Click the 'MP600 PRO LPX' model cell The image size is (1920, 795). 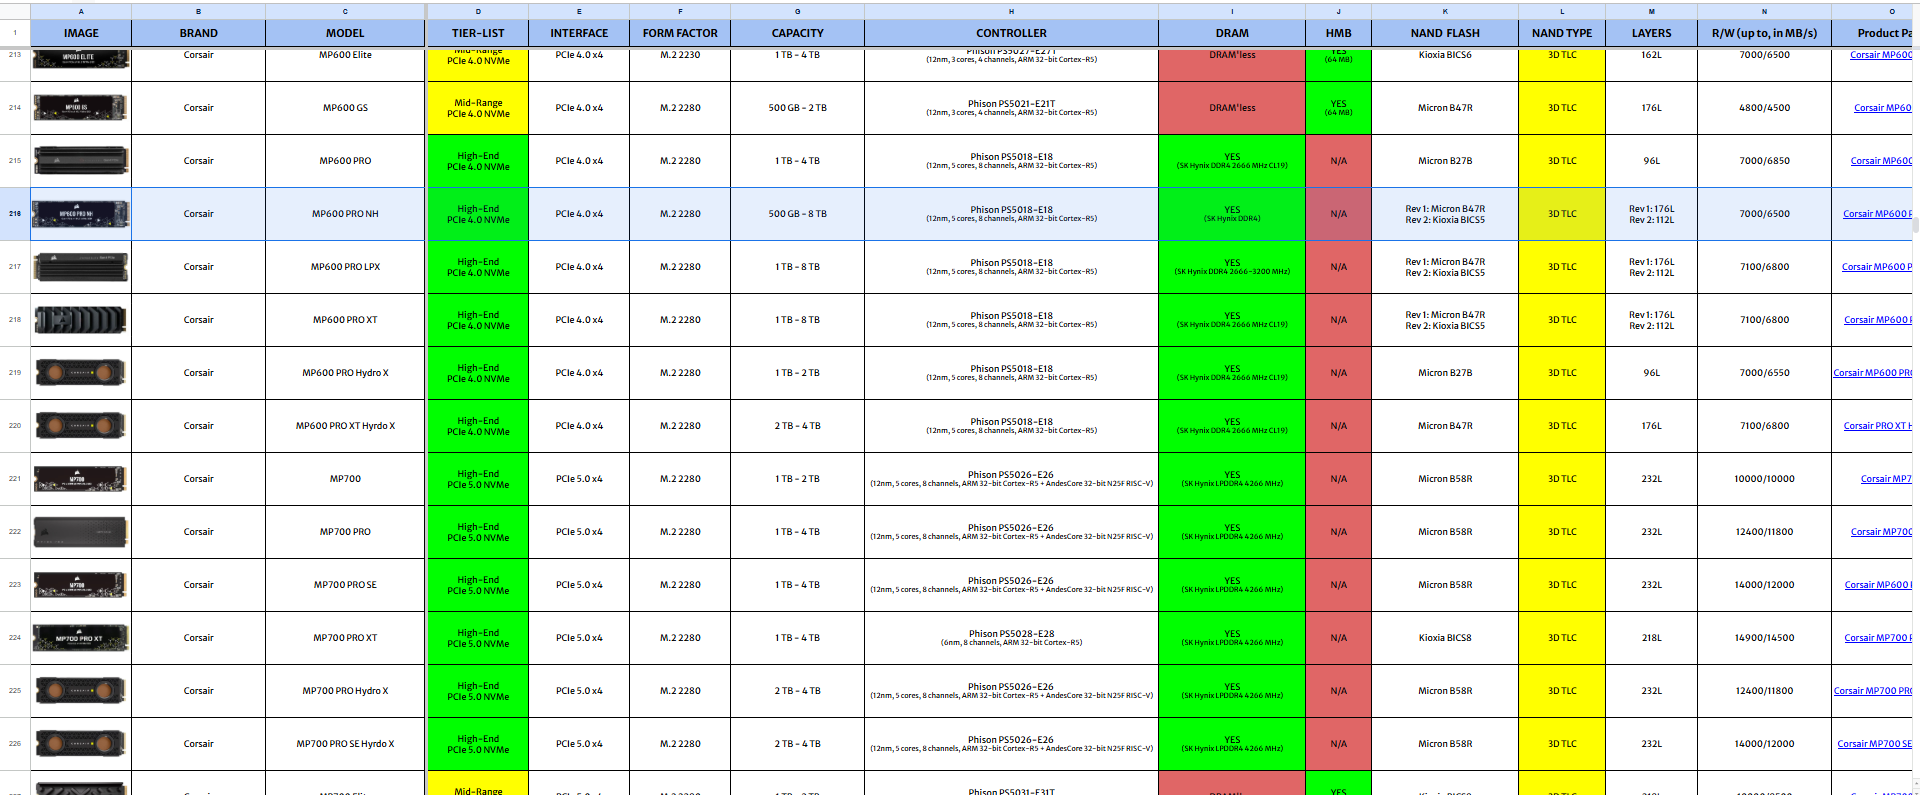pyautogui.click(x=345, y=267)
